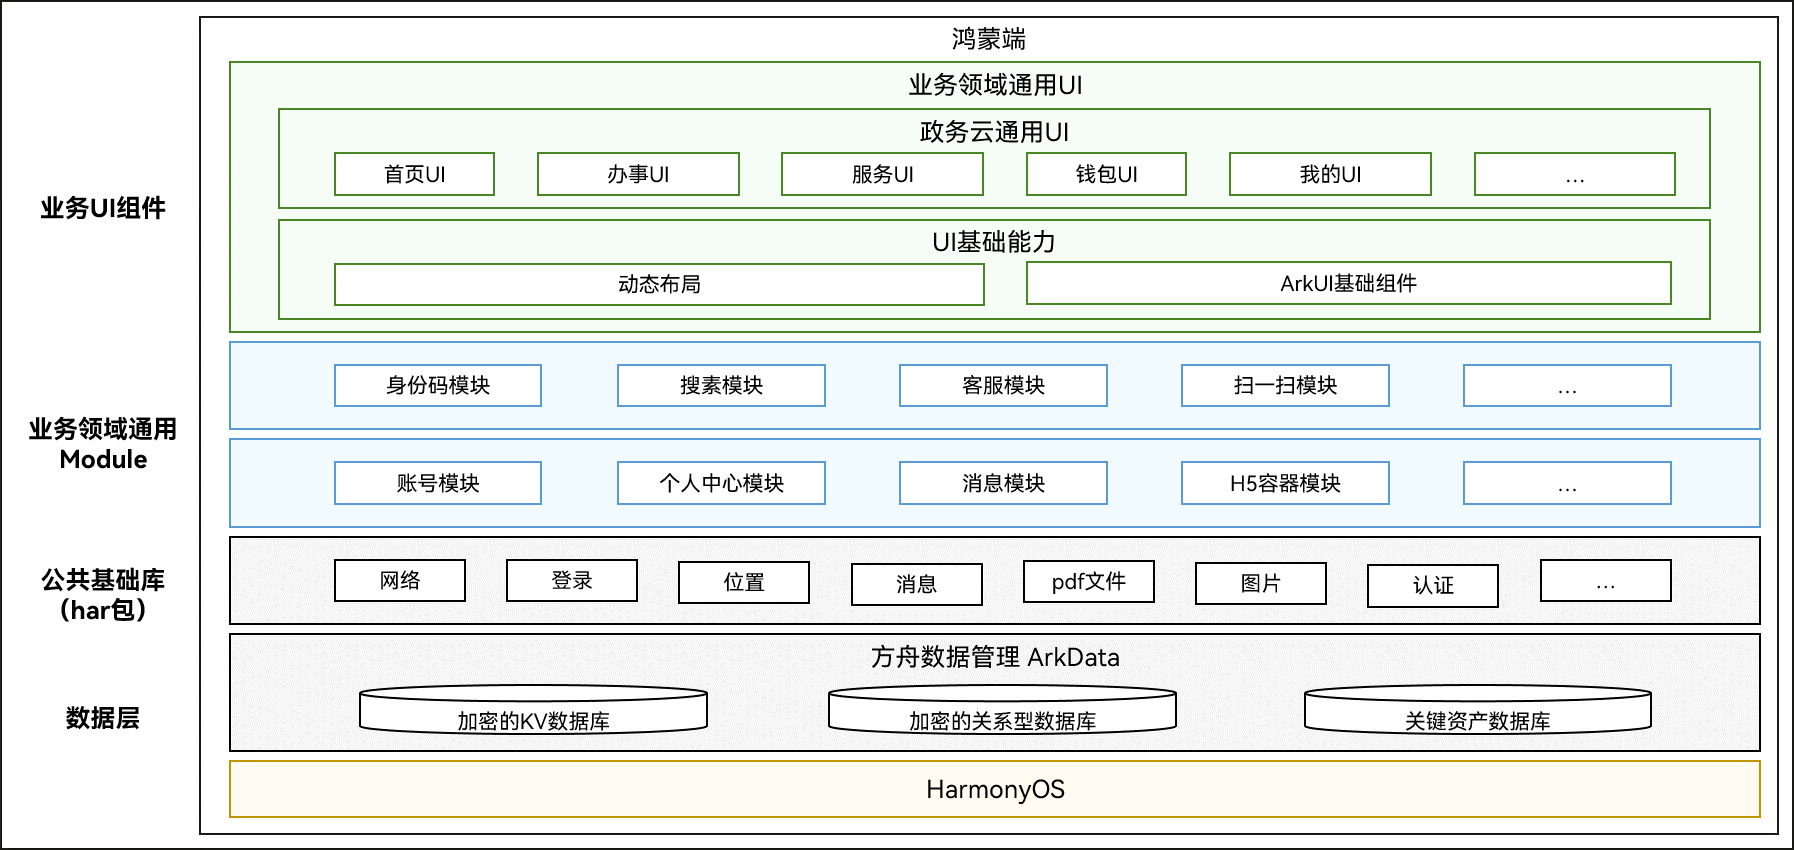This screenshot has width=1794, height=850.
Task: Select the 个人中心模块 box
Action: pos(721,483)
